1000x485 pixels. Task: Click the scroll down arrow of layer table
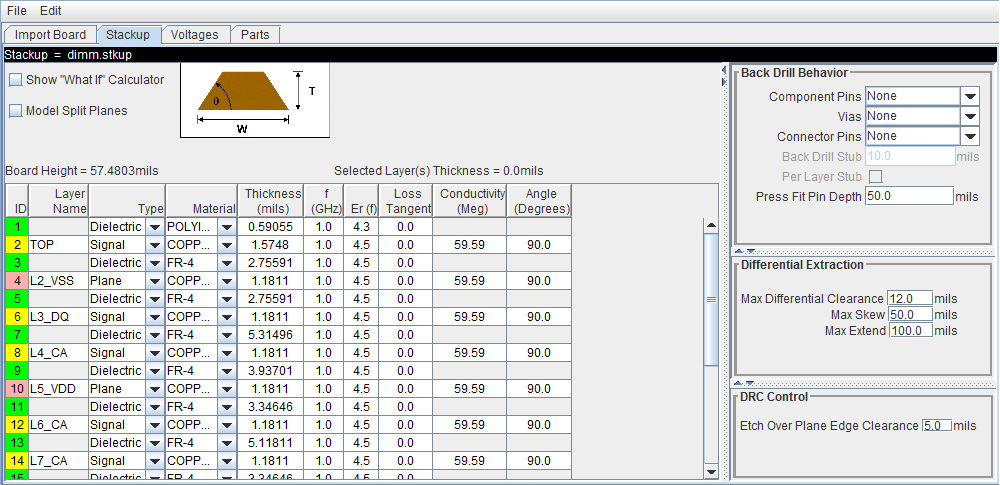pos(710,472)
